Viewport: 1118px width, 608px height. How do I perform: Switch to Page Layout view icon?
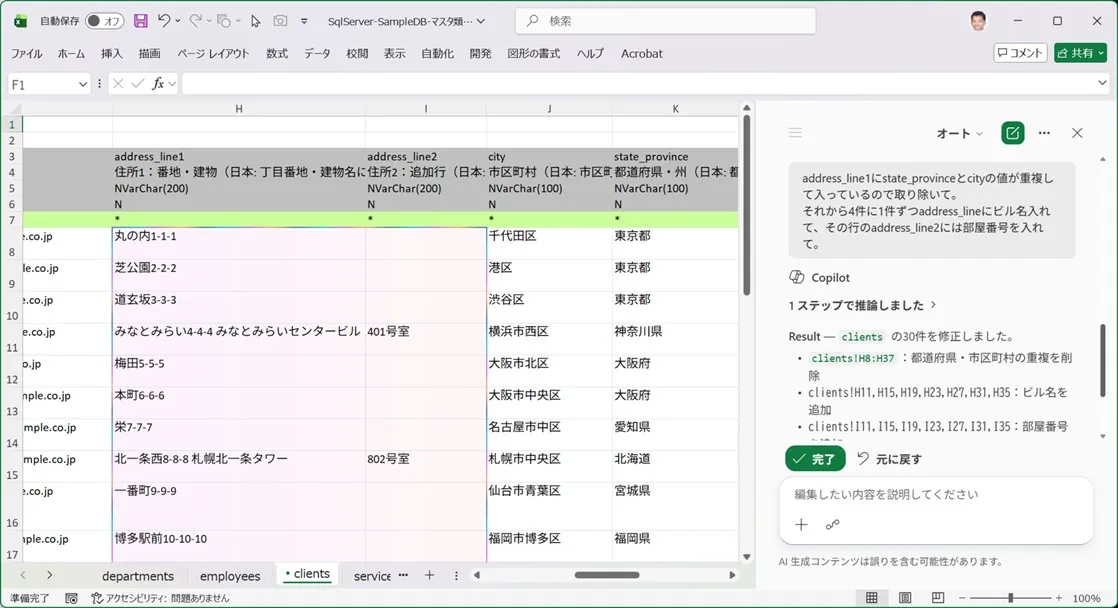click(x=905, y=598)
